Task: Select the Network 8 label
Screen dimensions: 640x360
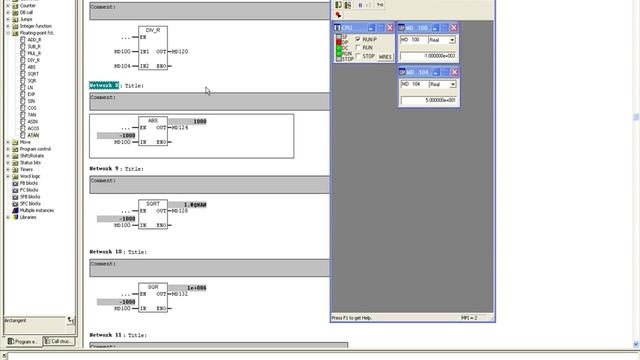Action: pyautogui.click(x=104, y=85)
